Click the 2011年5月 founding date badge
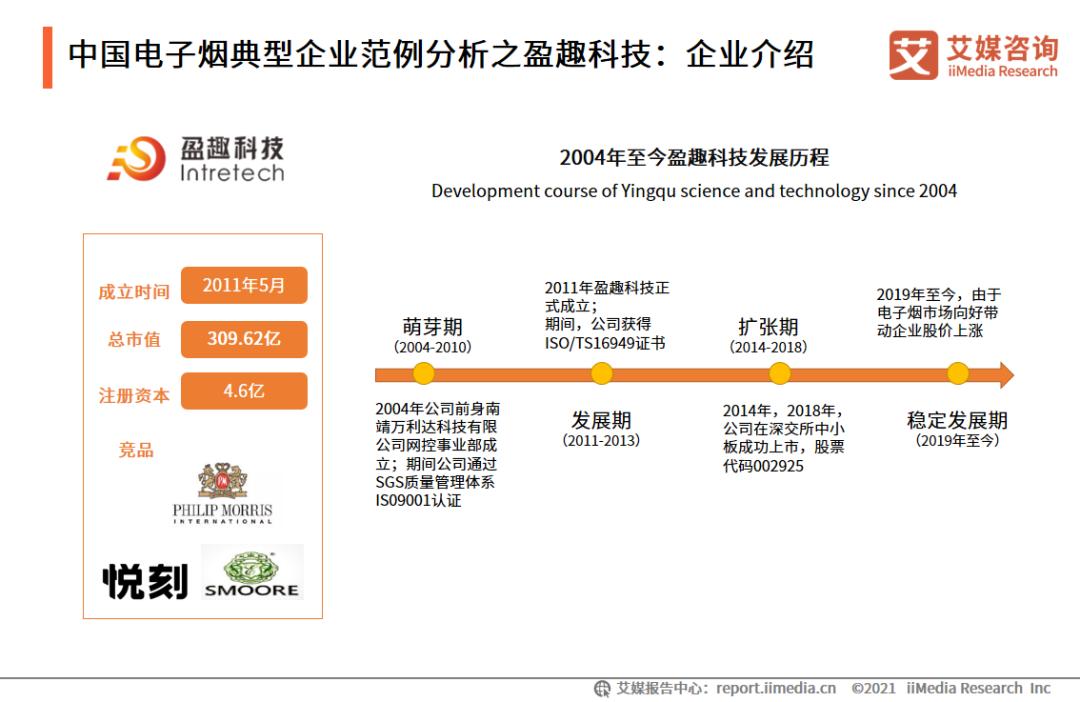 (x=245, y=285)
